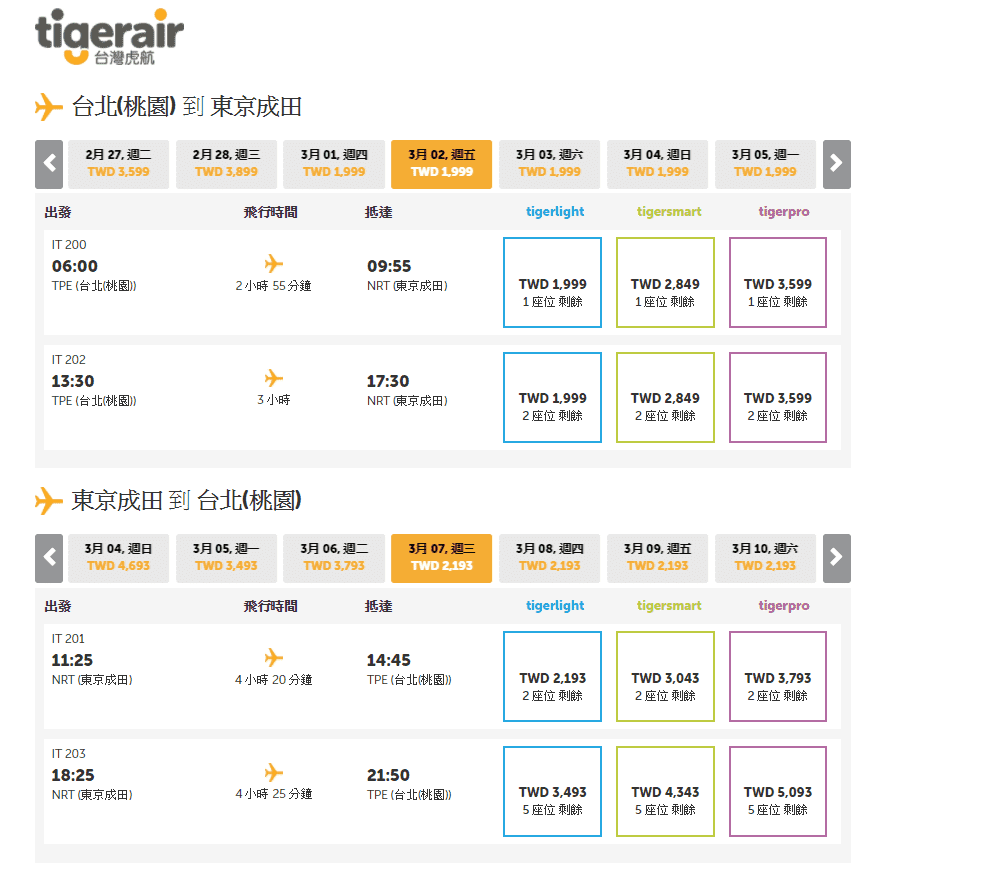
Task: Select return date 3月 08 週四 tab
Action: pyautogui.click(x=550, y=558)
